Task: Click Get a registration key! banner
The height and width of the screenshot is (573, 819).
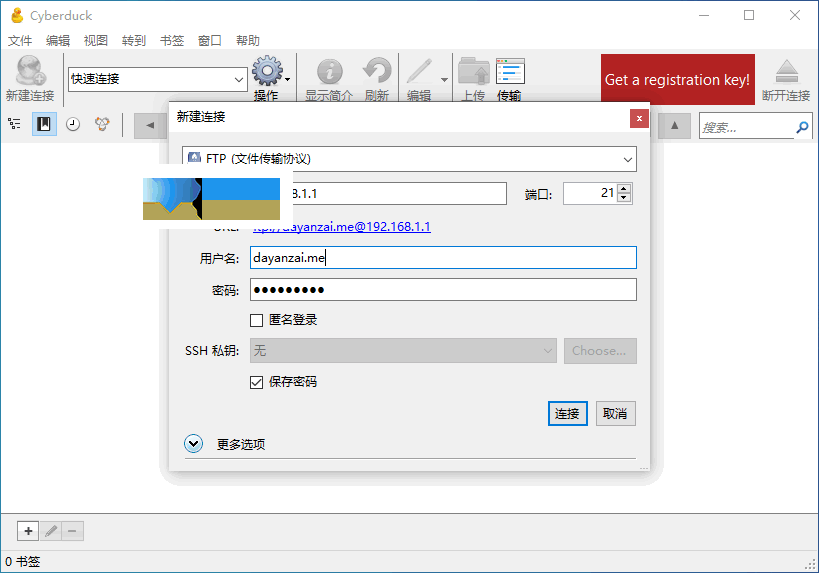Action: tap(677, 79)
